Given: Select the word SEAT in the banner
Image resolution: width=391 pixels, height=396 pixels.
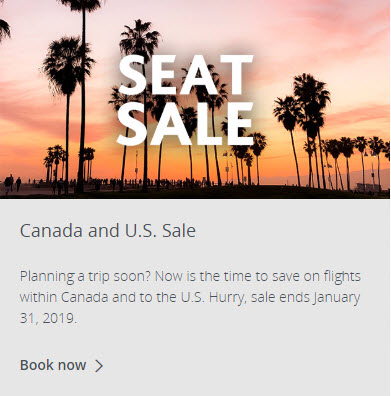Looking at the screenshot, I should [x=185, y=75].
